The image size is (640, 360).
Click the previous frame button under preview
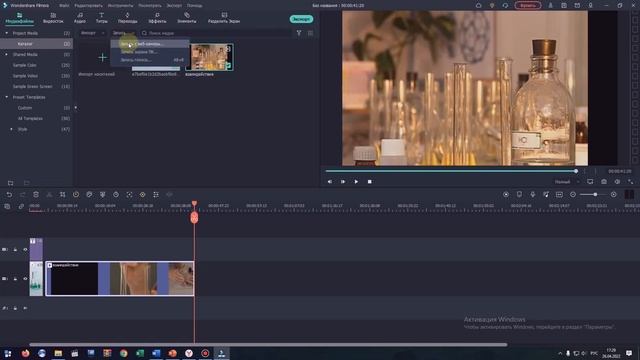(x=329, y=182)
